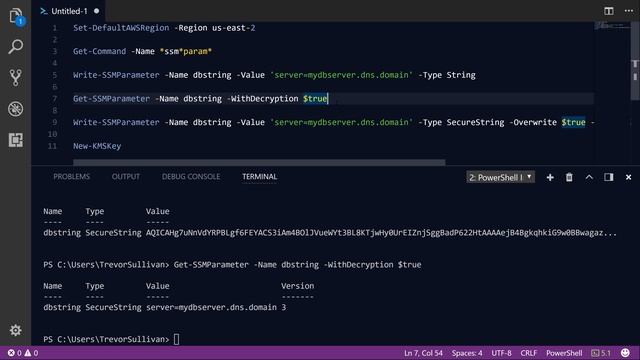Click line number 11 in gutter
The width and height of the screenshot is (640, 360).
click(x=52, y=146)
